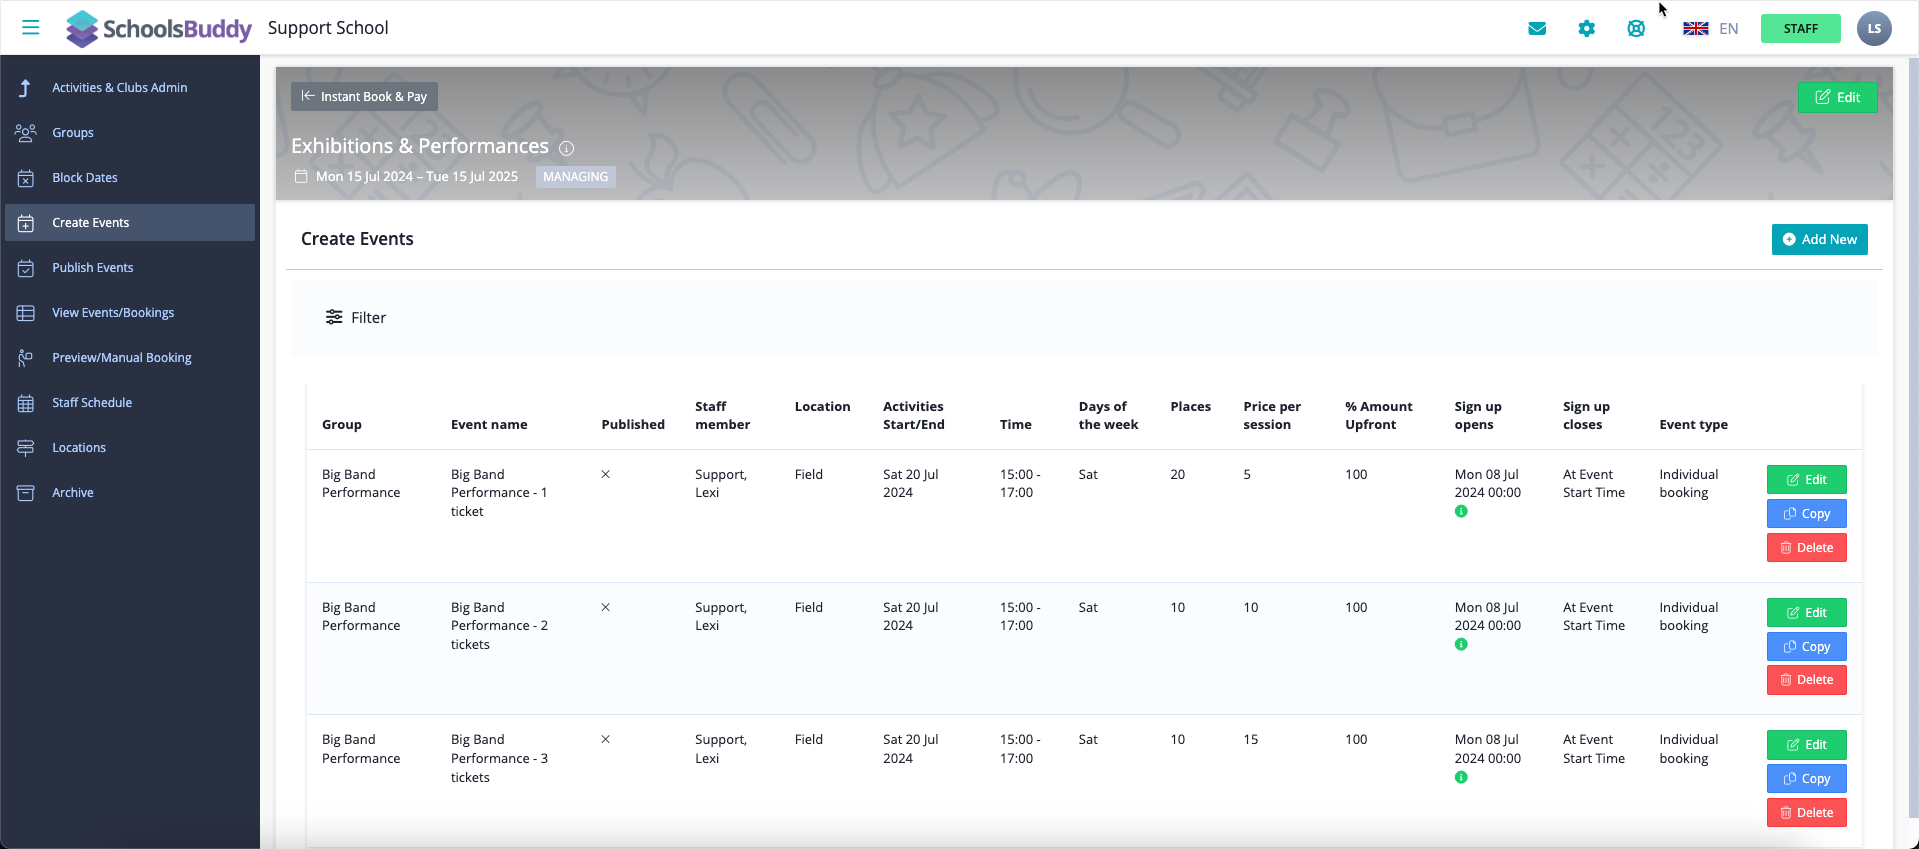The width and height of the screenshot is (1919, 849).
Task: Copy Big Band Performance - 1 ticket
Action: tap(1806, 513)
